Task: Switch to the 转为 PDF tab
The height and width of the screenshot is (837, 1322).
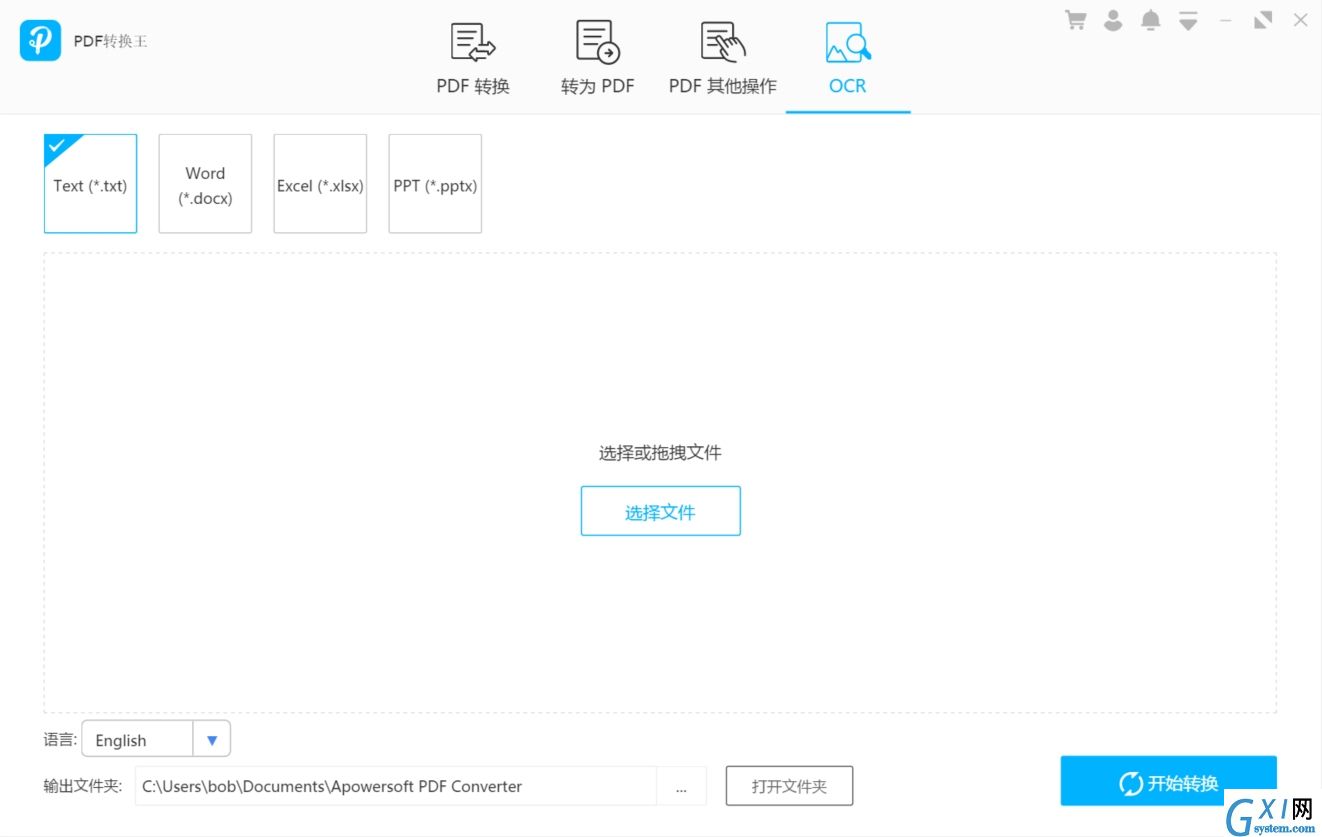Action: pyautogui.click(x=598, y=59)
